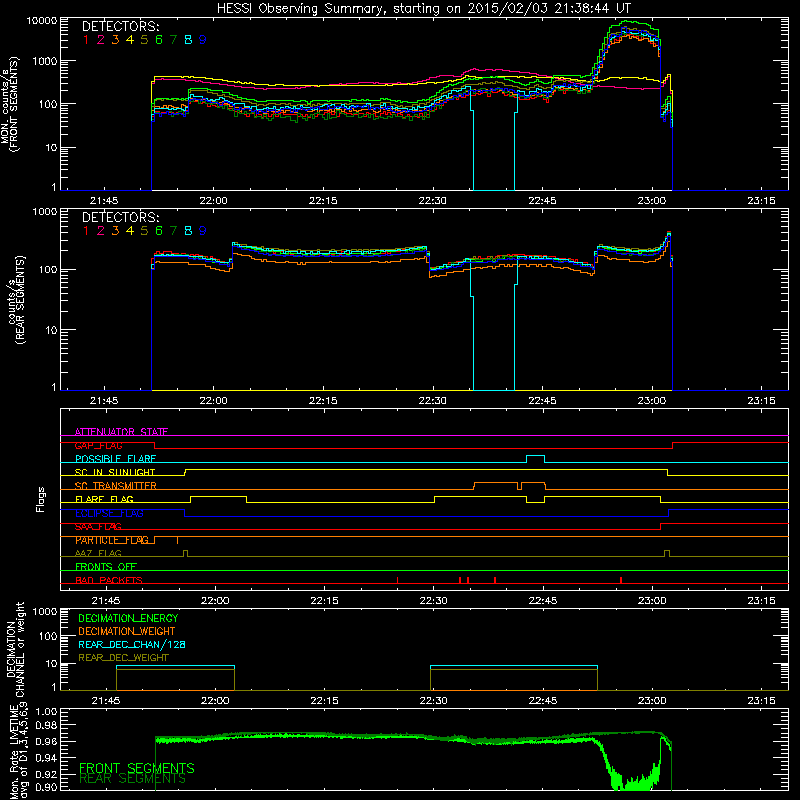Viewport: 800px width, 800px height.
Task: Click the DECIMATION_WEIGHT legend entry
Action: pos(127,631)
